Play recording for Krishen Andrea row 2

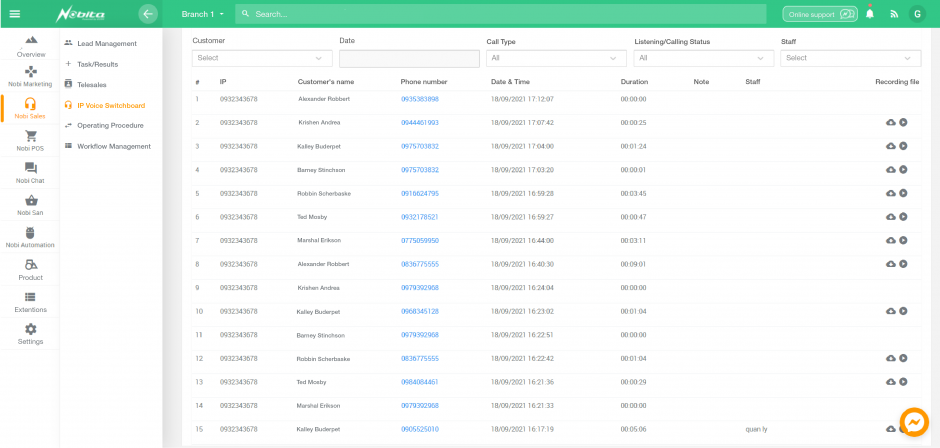903,122
